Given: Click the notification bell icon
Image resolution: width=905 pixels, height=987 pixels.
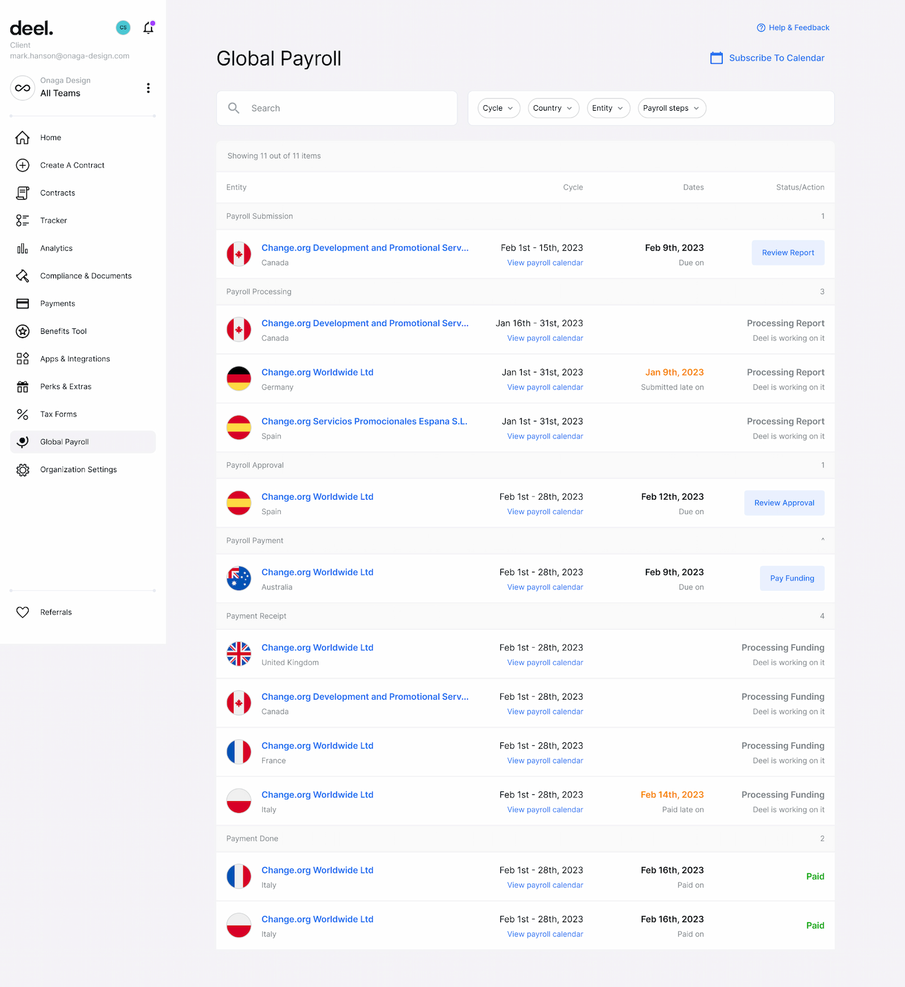Looking at the screenshot, I should click(x=148, y=28).
